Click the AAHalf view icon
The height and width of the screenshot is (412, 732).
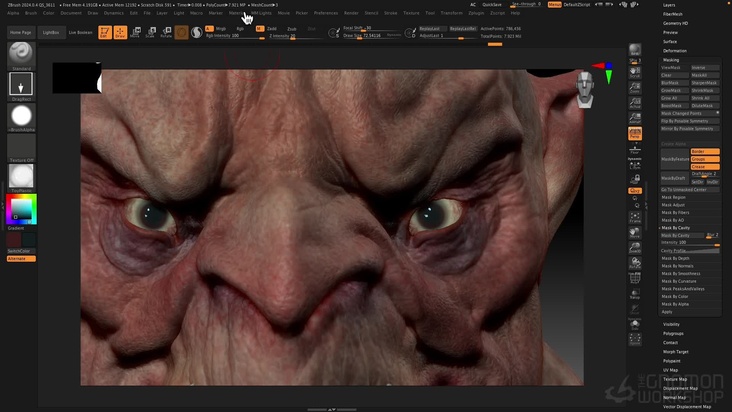point(635,118)
